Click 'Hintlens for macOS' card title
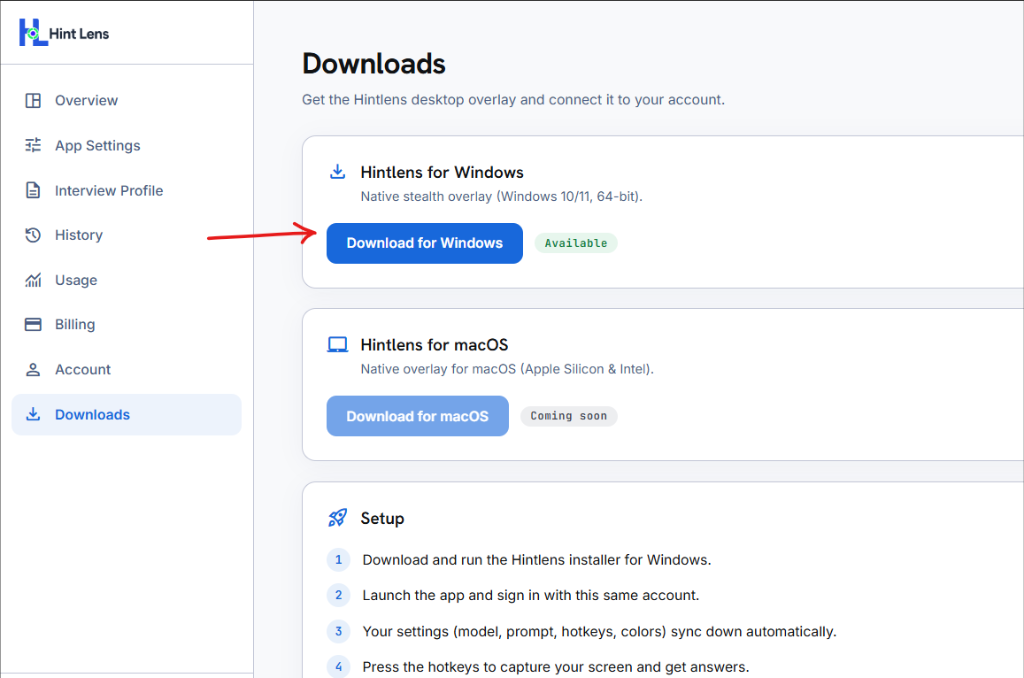Screen dimensions: 1024x678 pos(434,345)
